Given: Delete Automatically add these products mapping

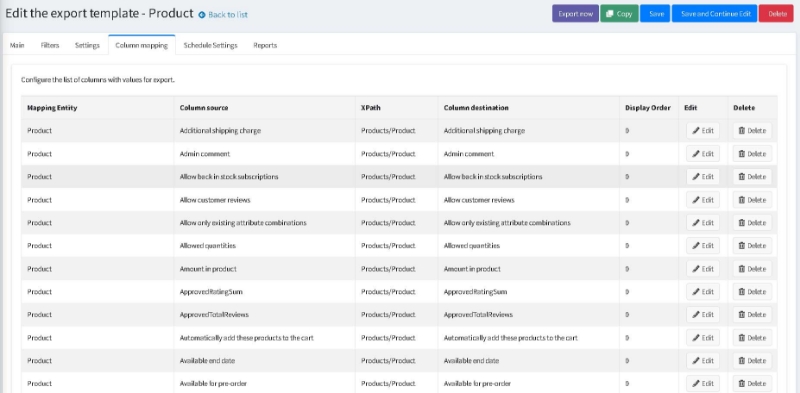Looking at the screenshot, I should coord(752,338).
